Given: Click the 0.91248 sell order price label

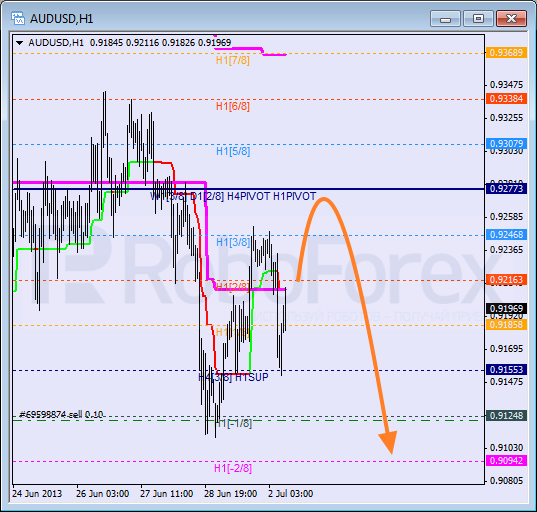Looking at the screenshot, I should coord(506,415).
